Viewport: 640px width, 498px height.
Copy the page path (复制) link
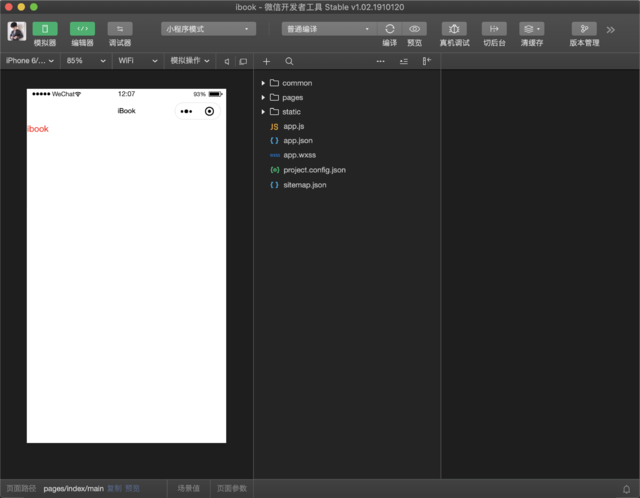tap(114, 489)
